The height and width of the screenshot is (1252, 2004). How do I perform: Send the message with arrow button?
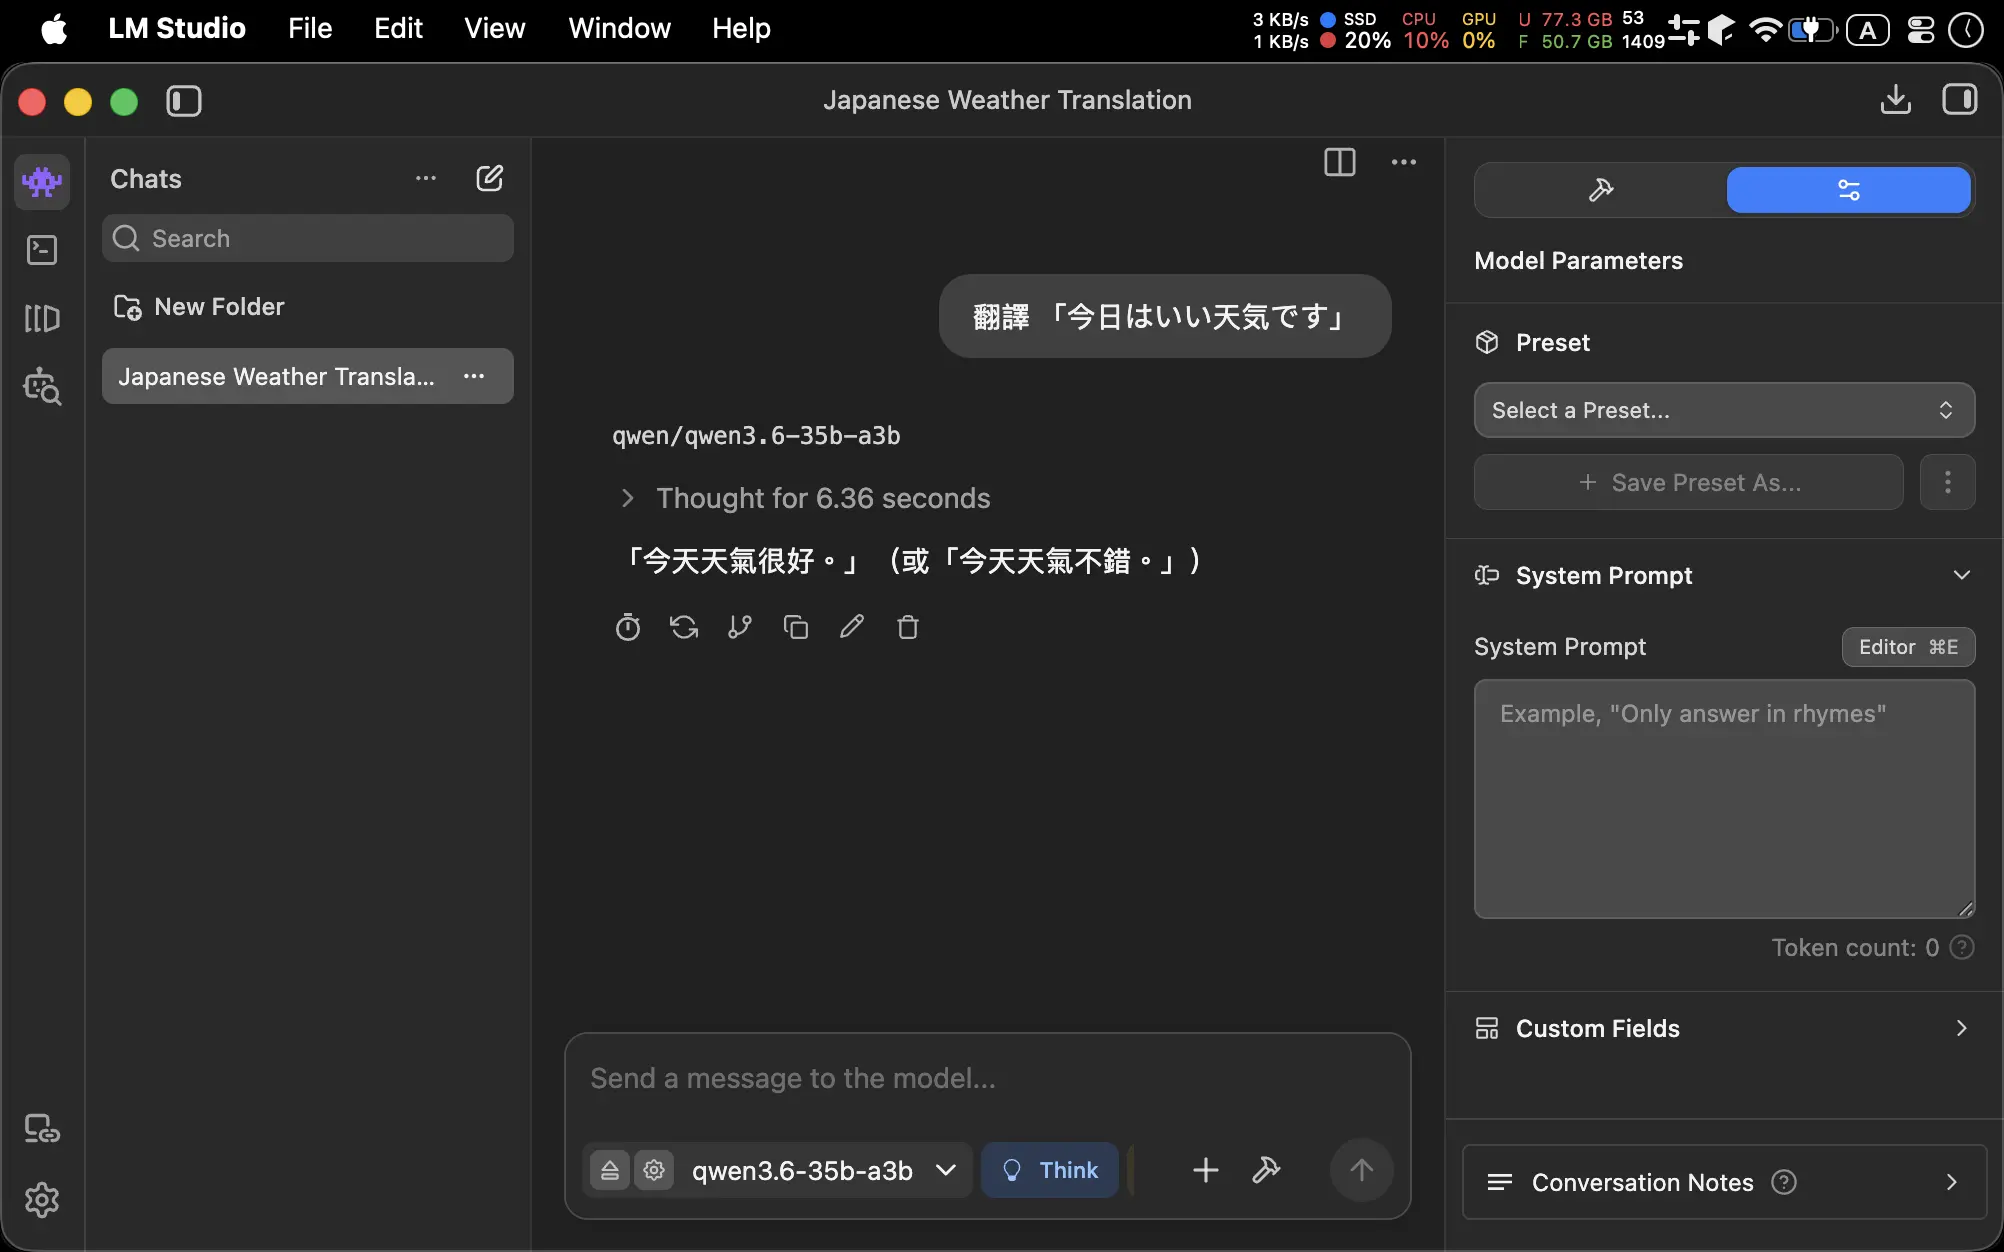1361,1170
